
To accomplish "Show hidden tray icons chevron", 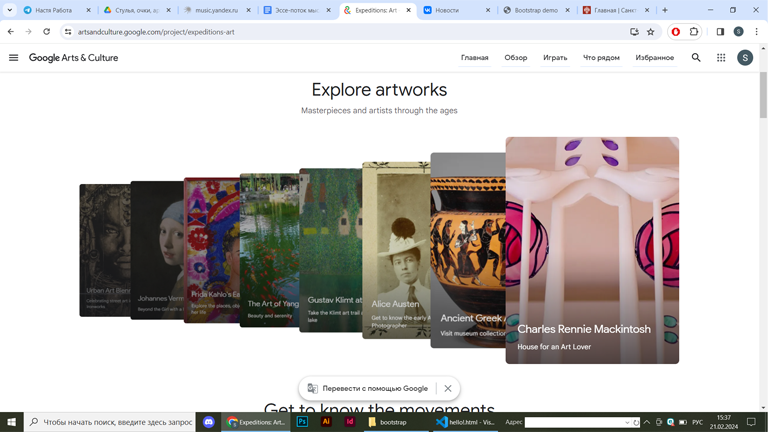I will point(647,422).
